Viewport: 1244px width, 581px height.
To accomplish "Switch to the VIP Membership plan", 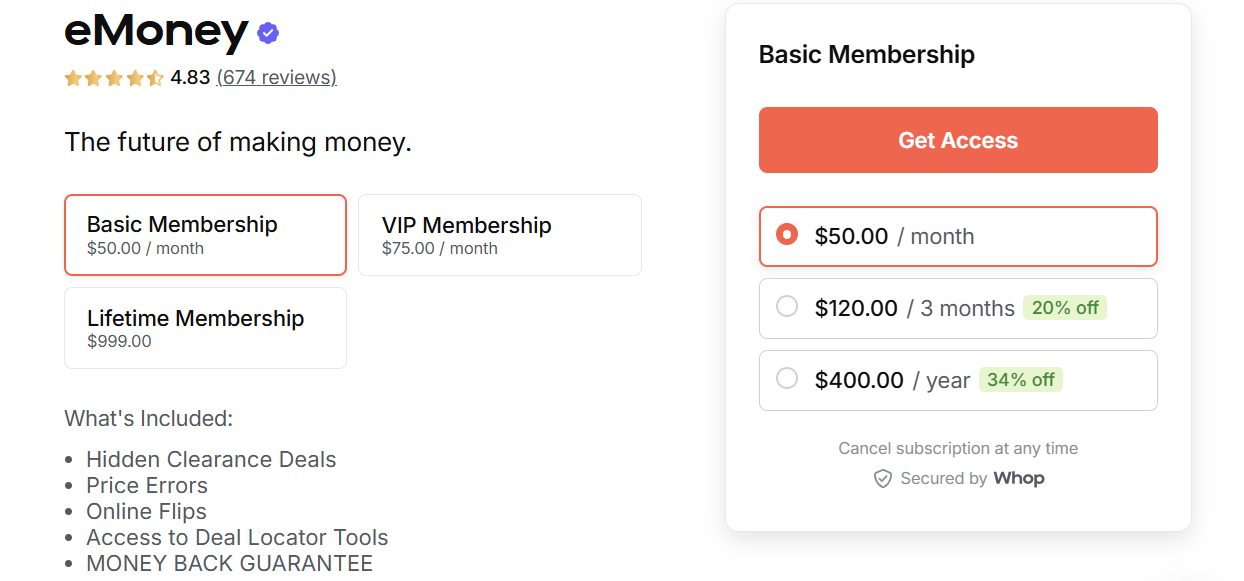I will point(499,234).
